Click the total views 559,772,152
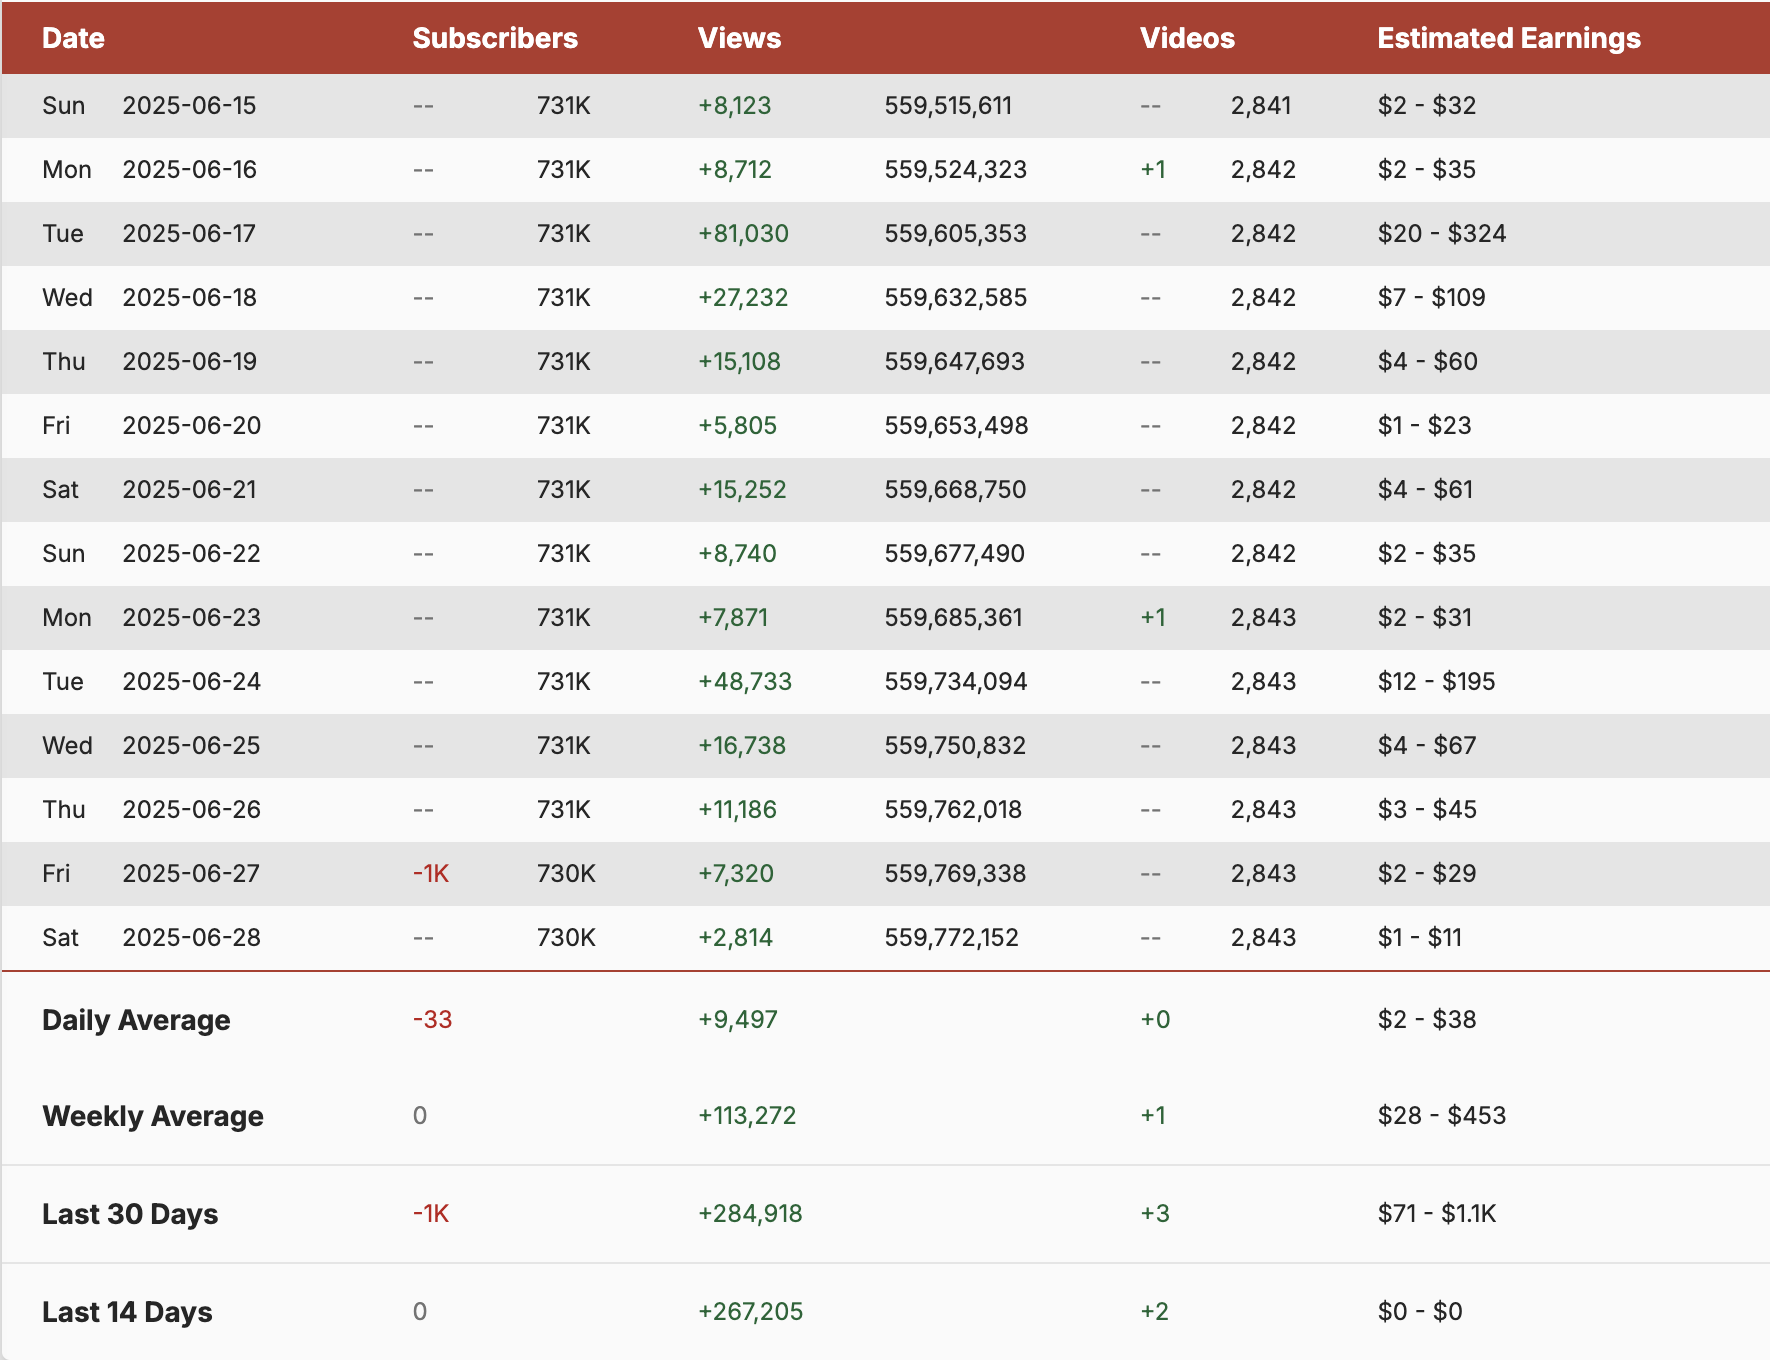The width and height of the screenshot is (1770, 1360). (x=951, y=938)
